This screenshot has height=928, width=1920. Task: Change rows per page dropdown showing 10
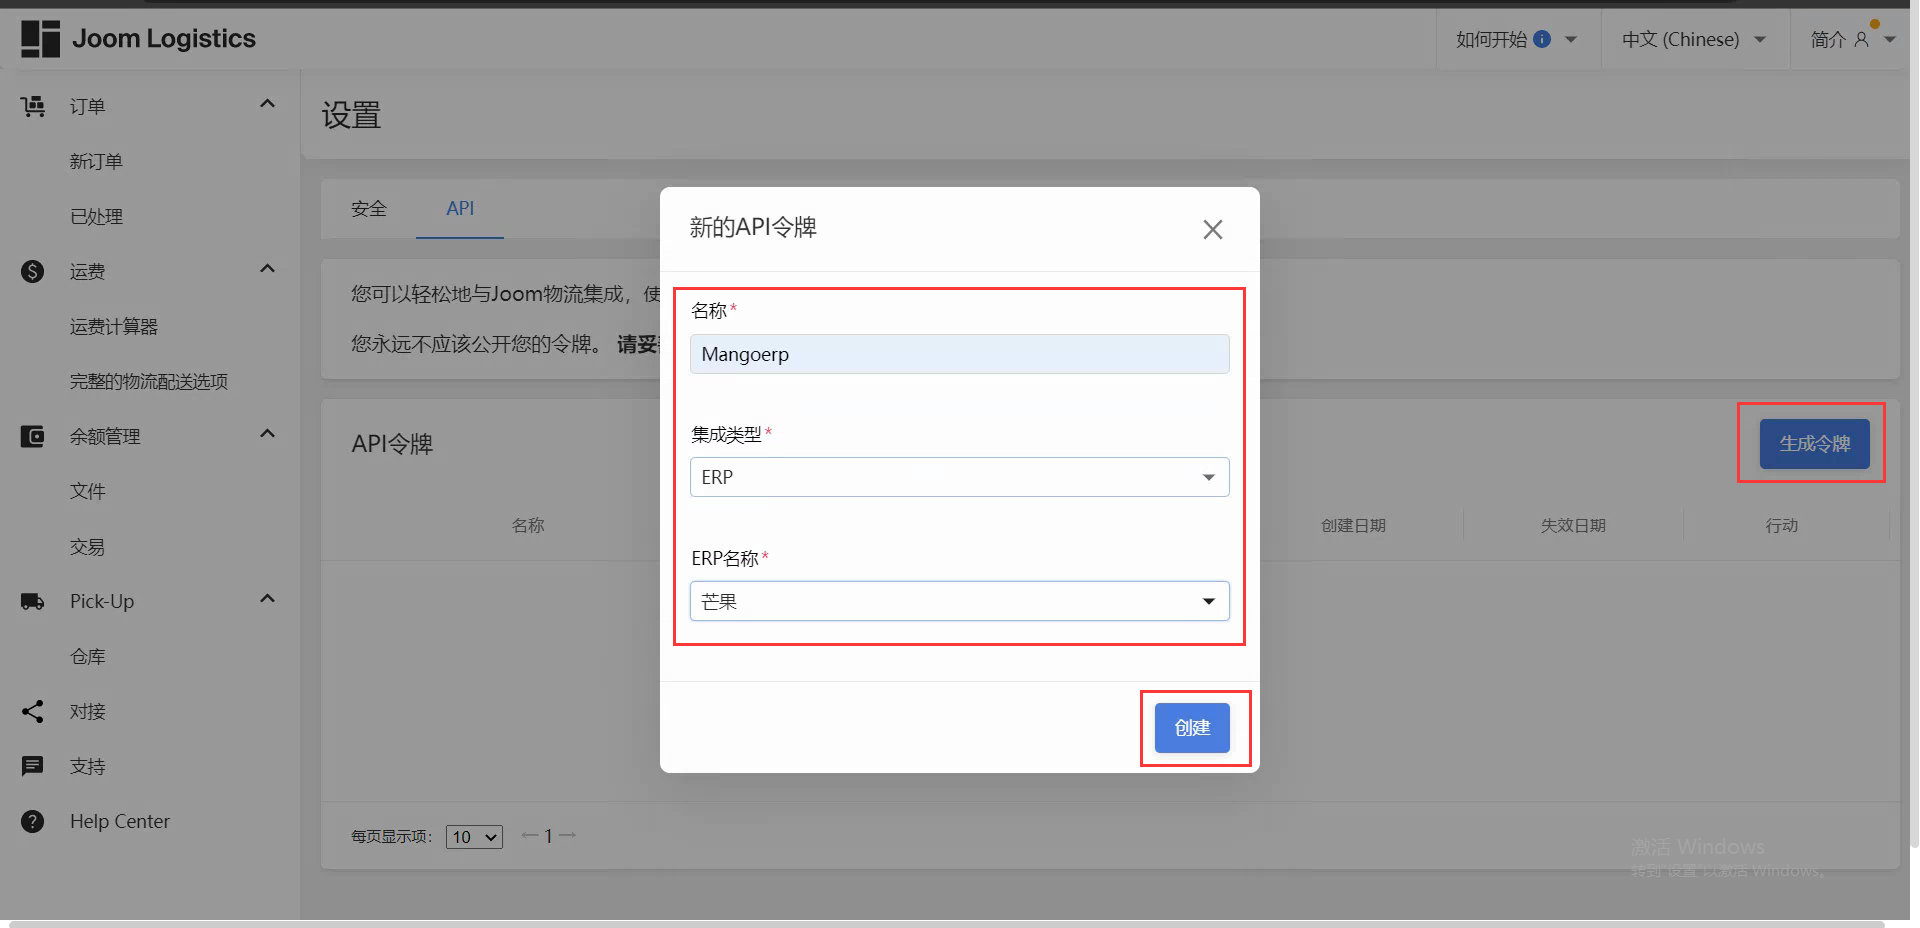coord(475,837)
